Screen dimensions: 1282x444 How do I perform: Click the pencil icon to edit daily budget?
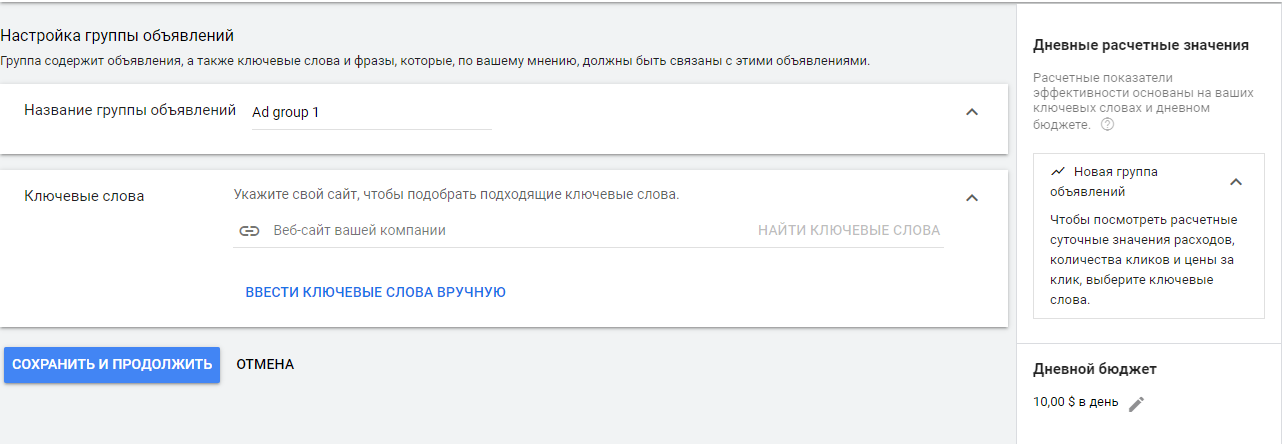tap(1136, 404)
